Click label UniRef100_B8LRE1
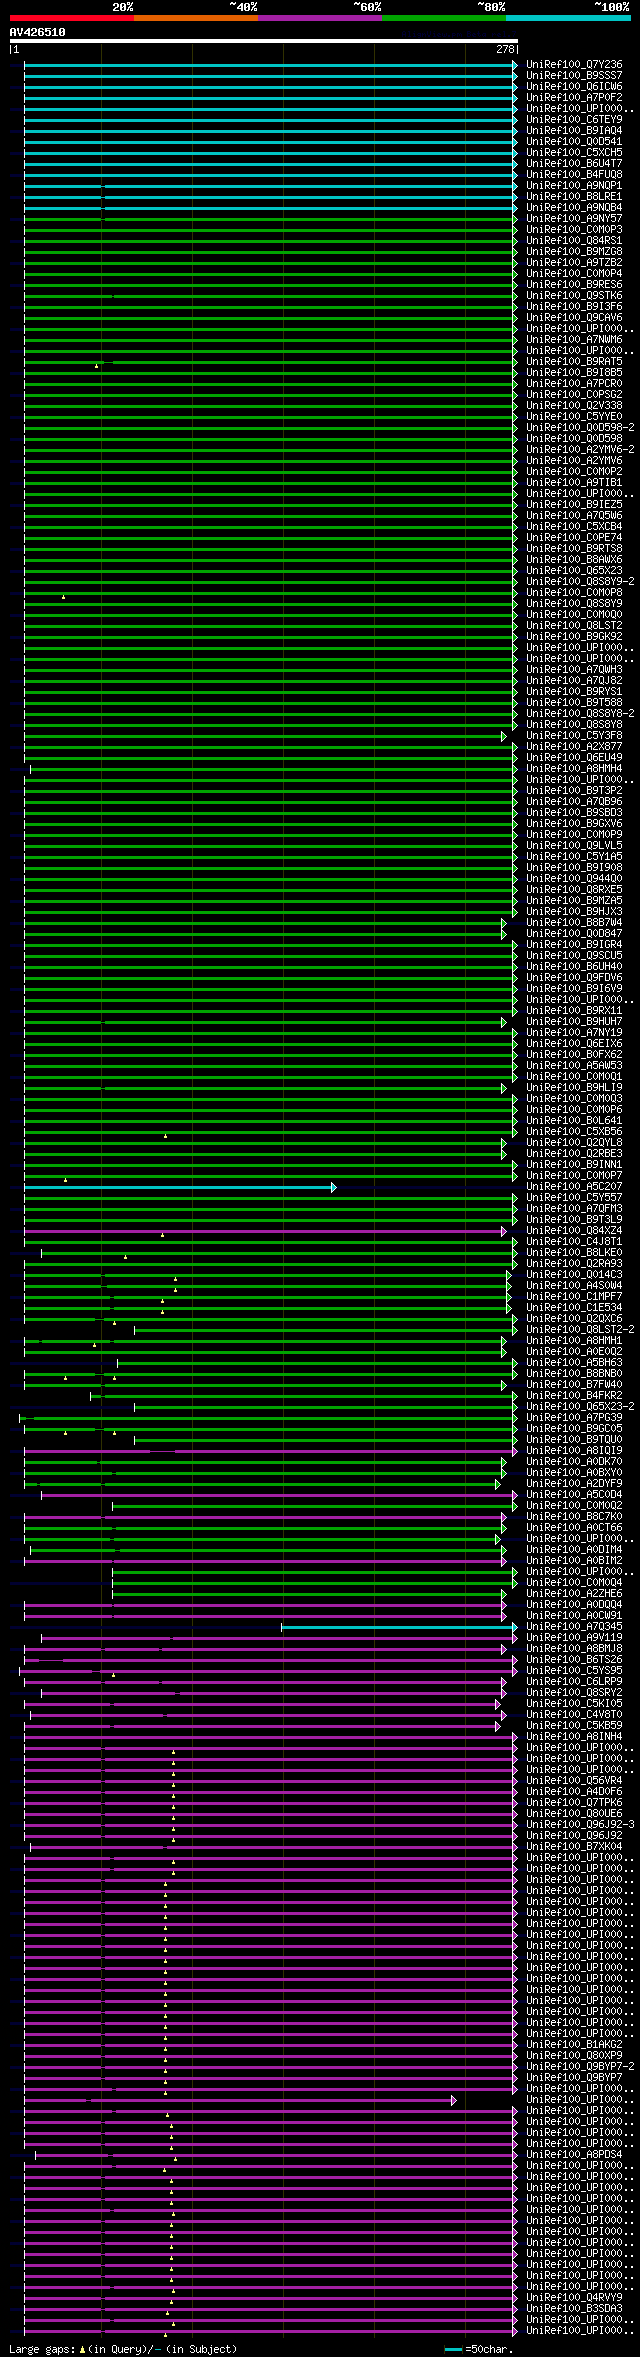Image resolution: width=640 pixels, height=2357 pixels. (x=574, y=197)
